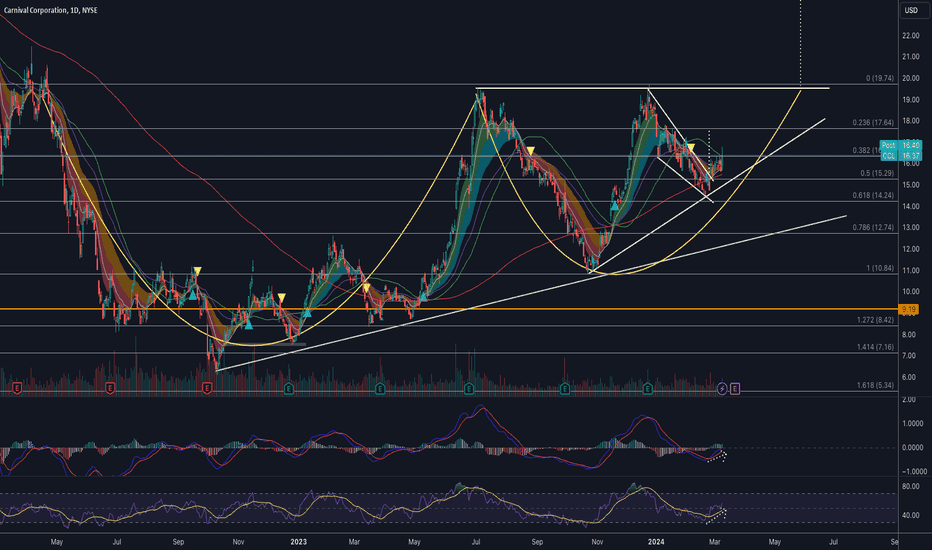The image size is (932, 550).
Task: Click the RSI scale value 80.00
Action: point(911,486)
